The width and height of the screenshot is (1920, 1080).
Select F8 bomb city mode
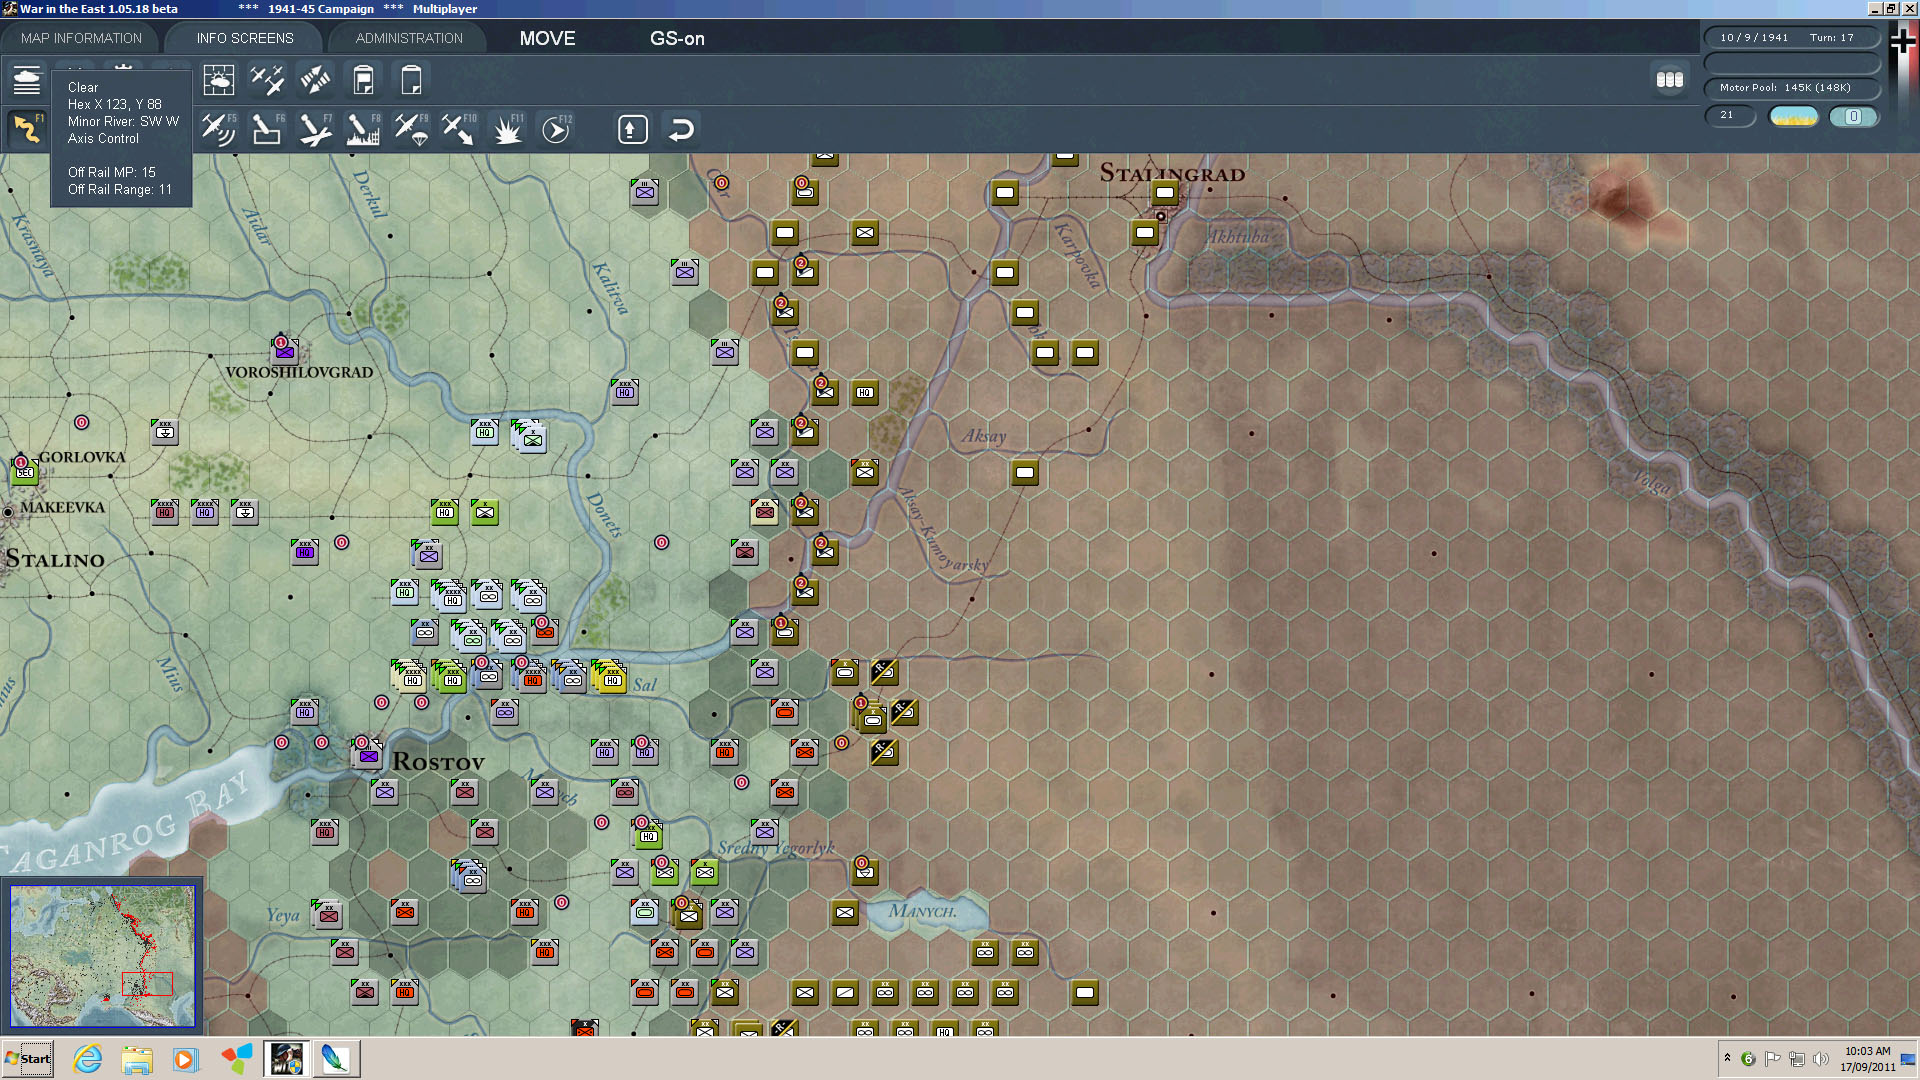pos(363,129)
